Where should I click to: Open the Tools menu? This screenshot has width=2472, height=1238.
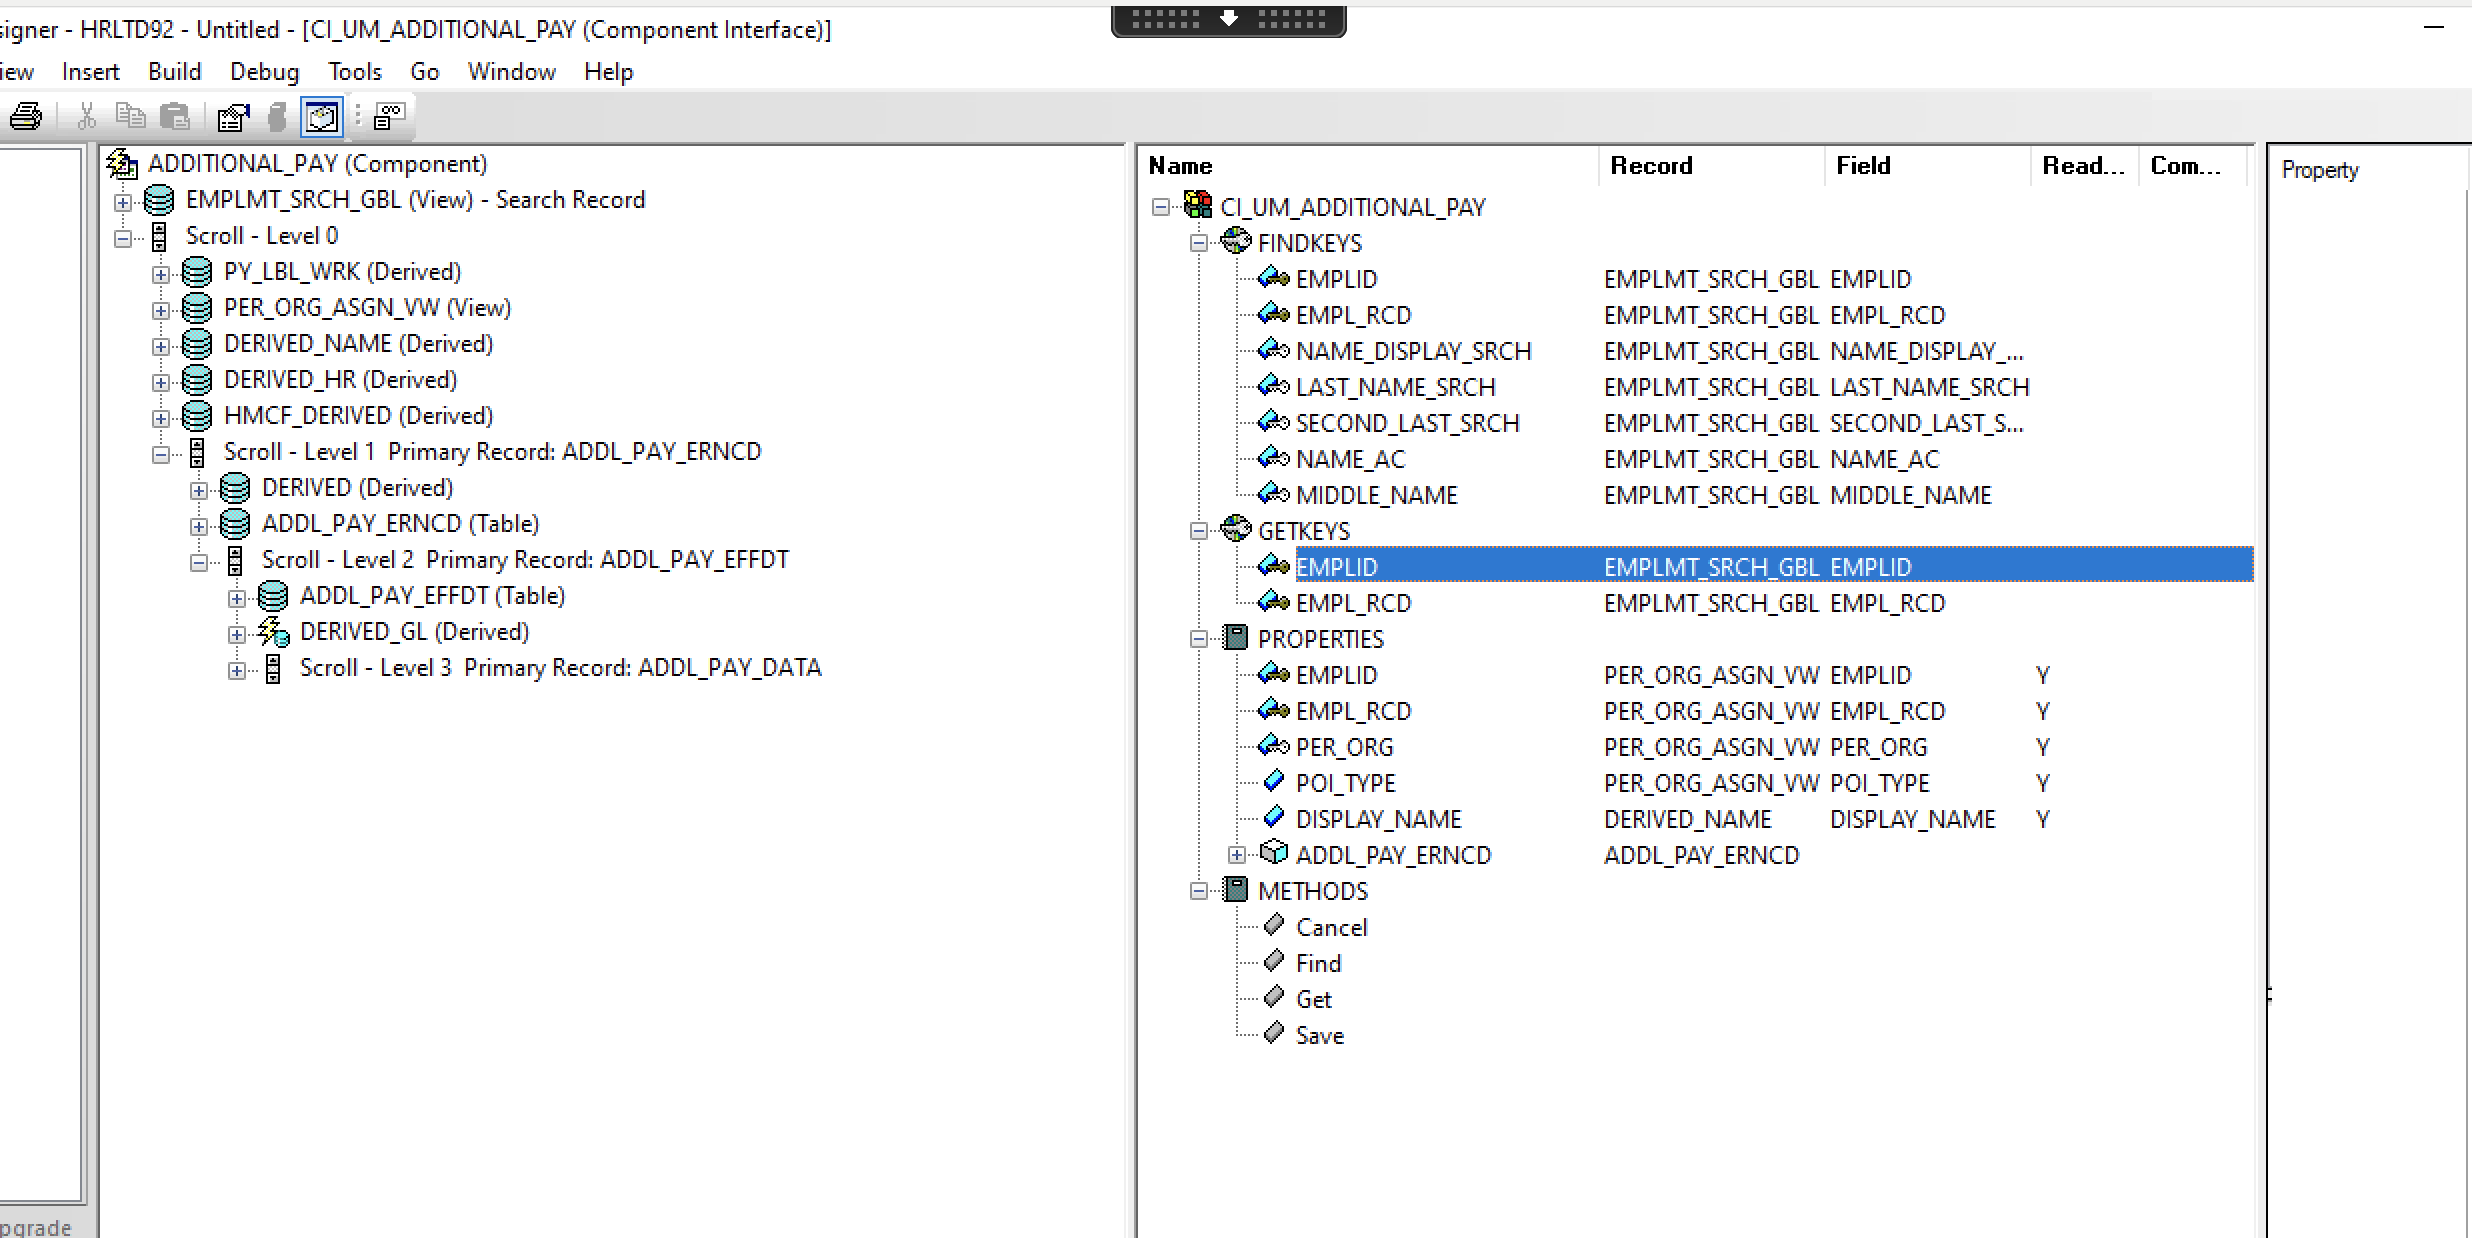pos(354,72)
